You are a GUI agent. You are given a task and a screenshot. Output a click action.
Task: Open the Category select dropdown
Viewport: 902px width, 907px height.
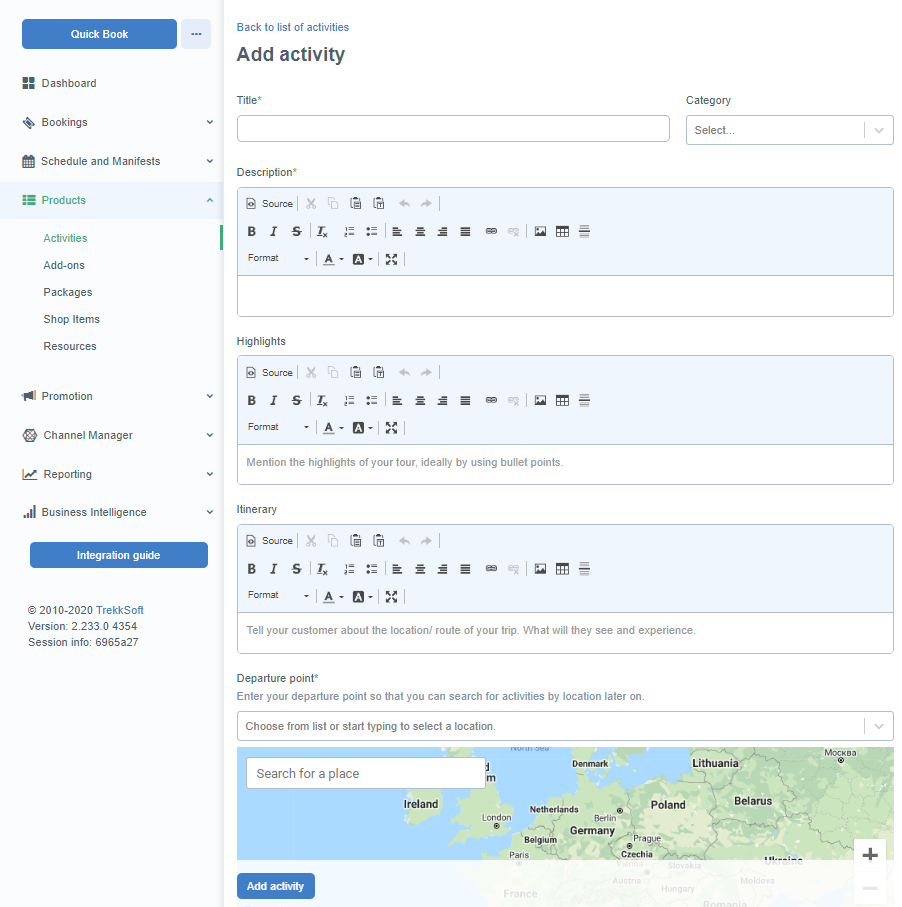pyautogui.click(x=789, y=130)
